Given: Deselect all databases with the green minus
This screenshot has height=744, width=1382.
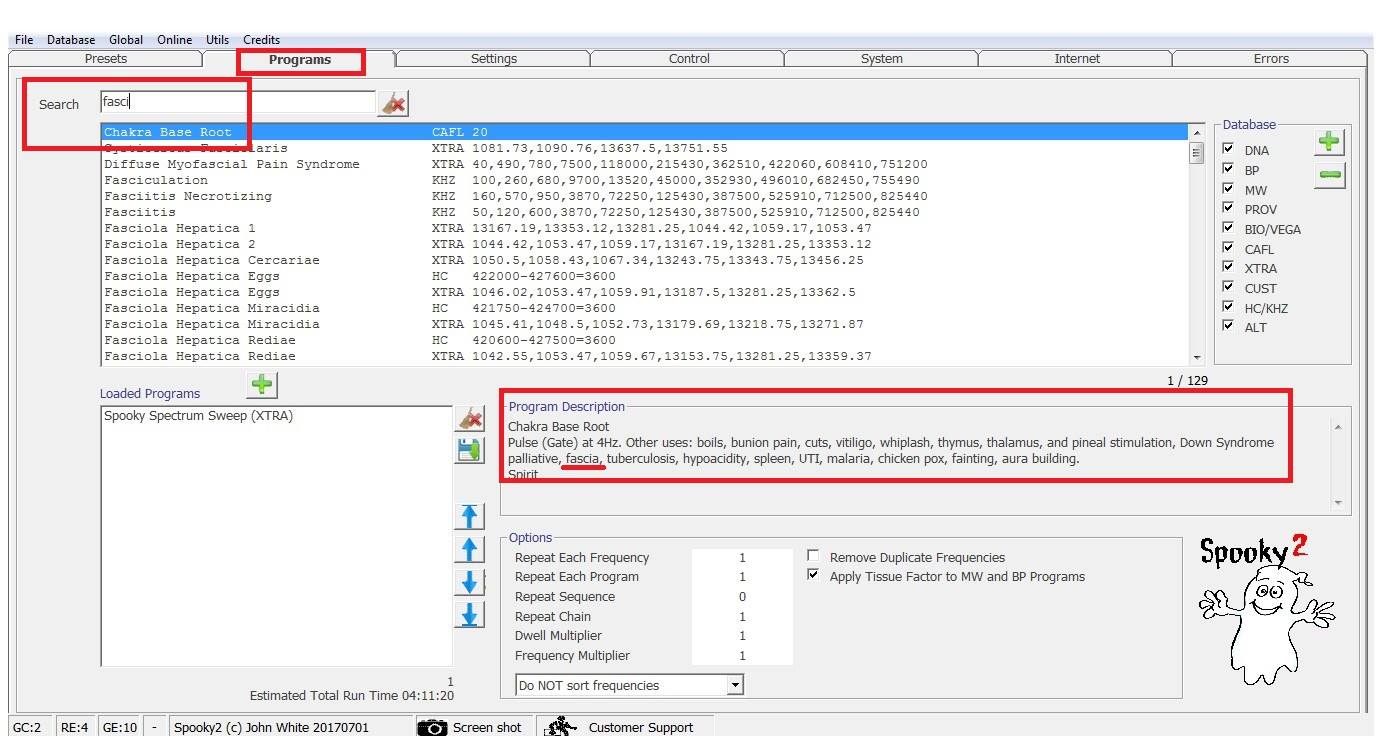Looking at the screenshot, I should (x=1329, y=175).
